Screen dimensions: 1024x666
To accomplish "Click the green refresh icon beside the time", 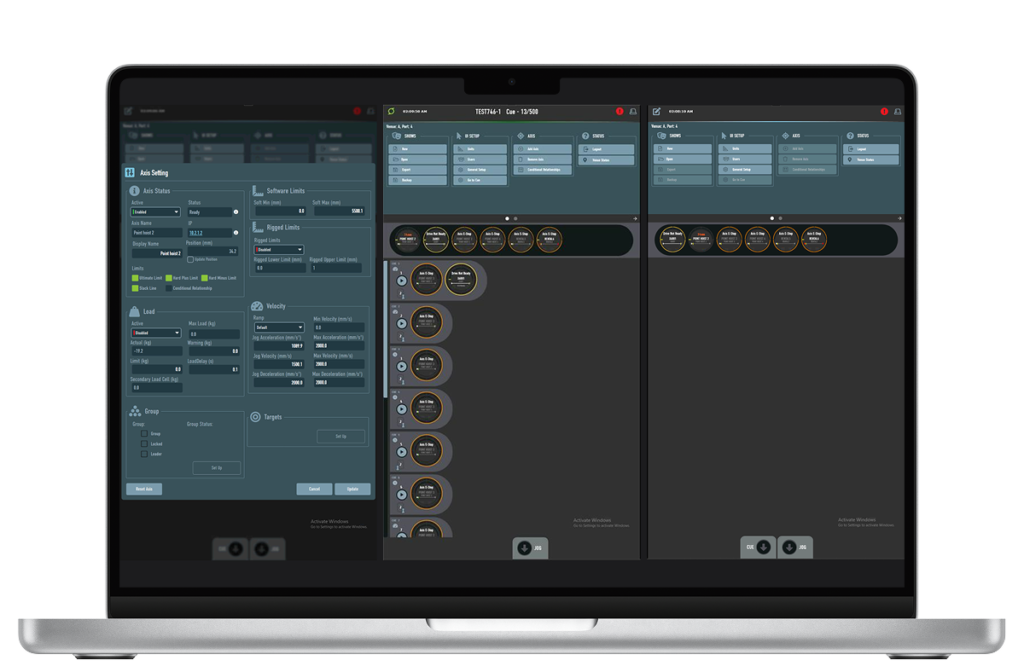I will pos(391,112).
